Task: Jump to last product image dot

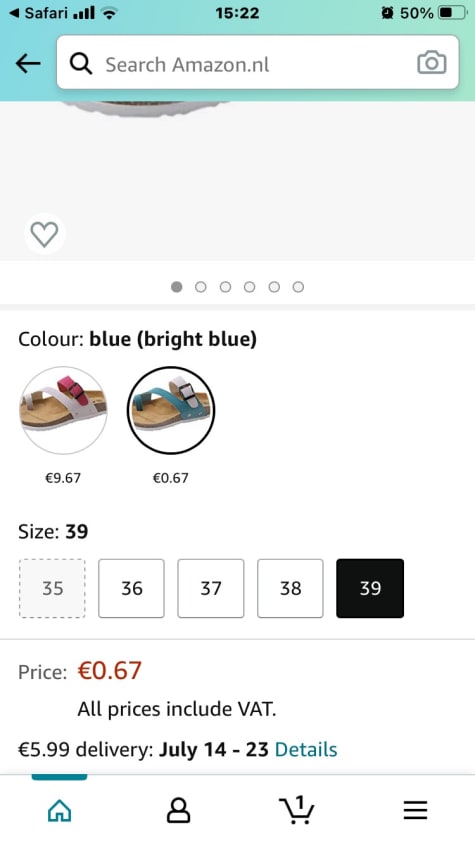Action: [298, 287]
